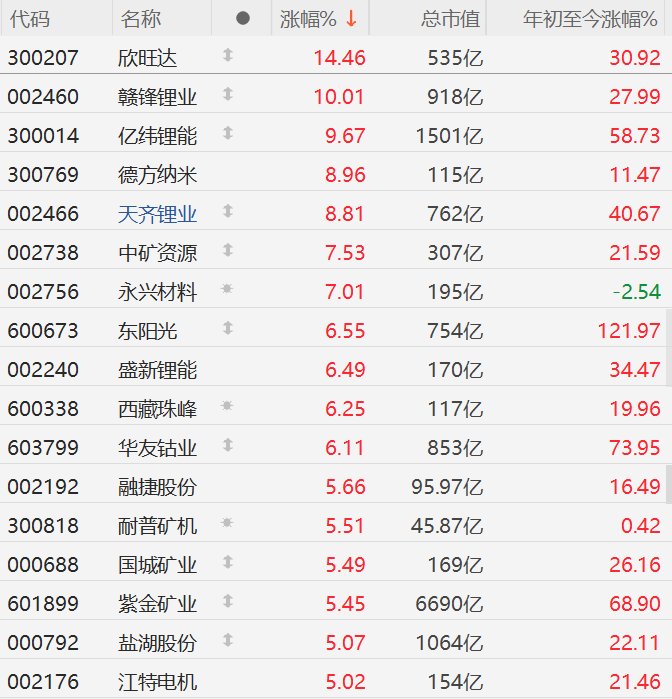Click the 涨幅% header label
The height and width of the screenshot is (699, 672).
[308, 19]
